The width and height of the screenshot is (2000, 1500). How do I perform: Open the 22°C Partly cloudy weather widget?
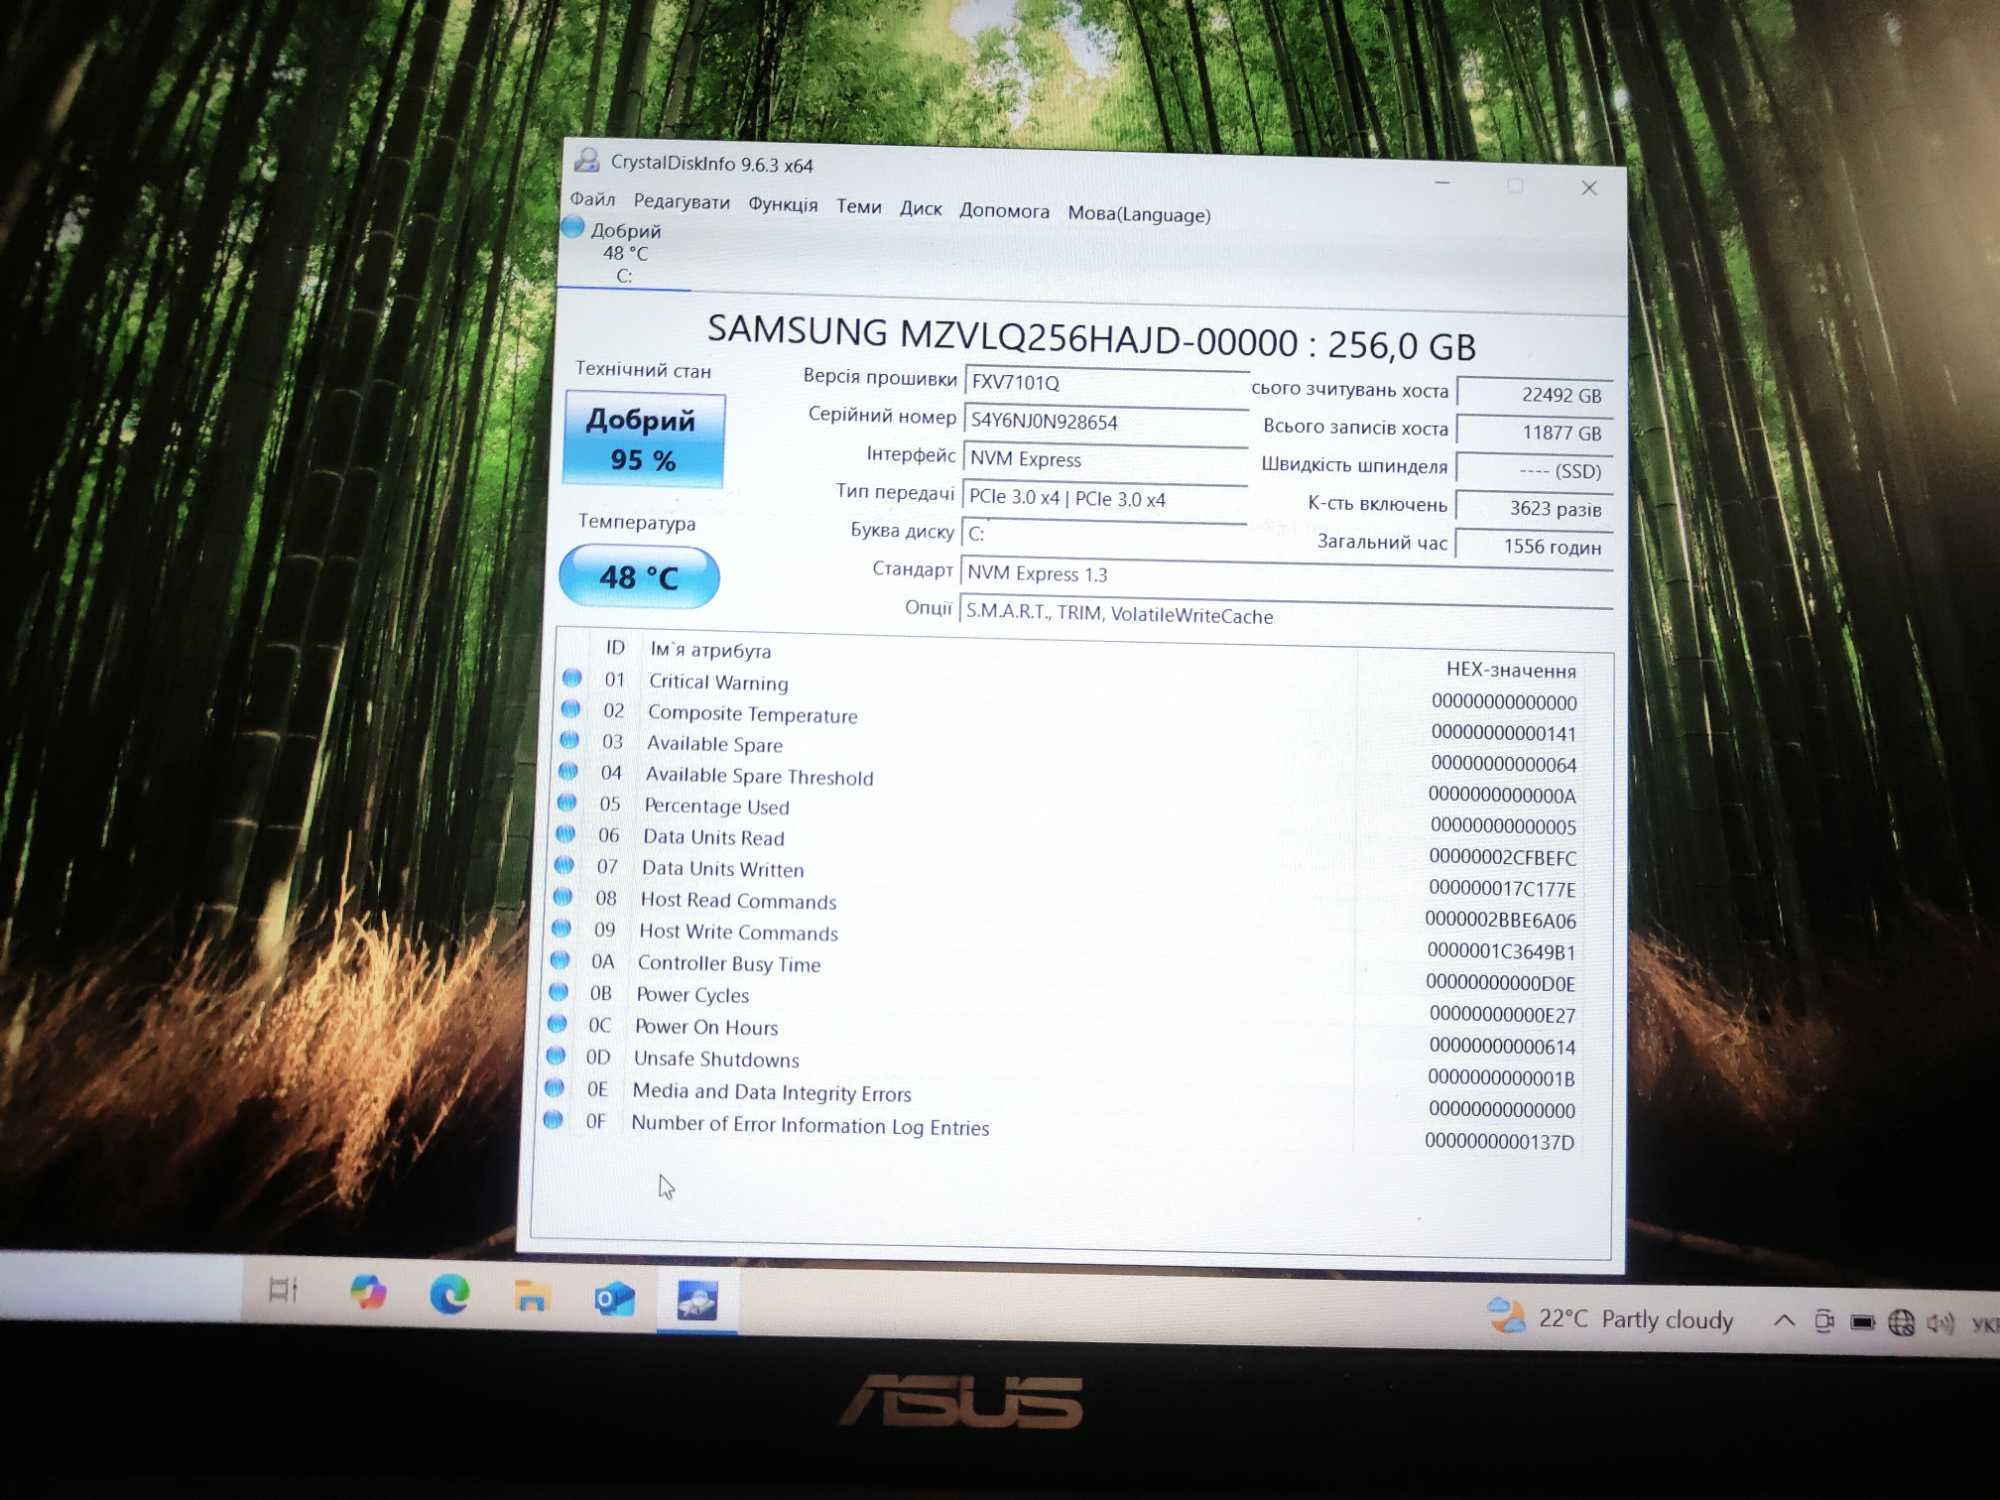coord(1610,1318)
